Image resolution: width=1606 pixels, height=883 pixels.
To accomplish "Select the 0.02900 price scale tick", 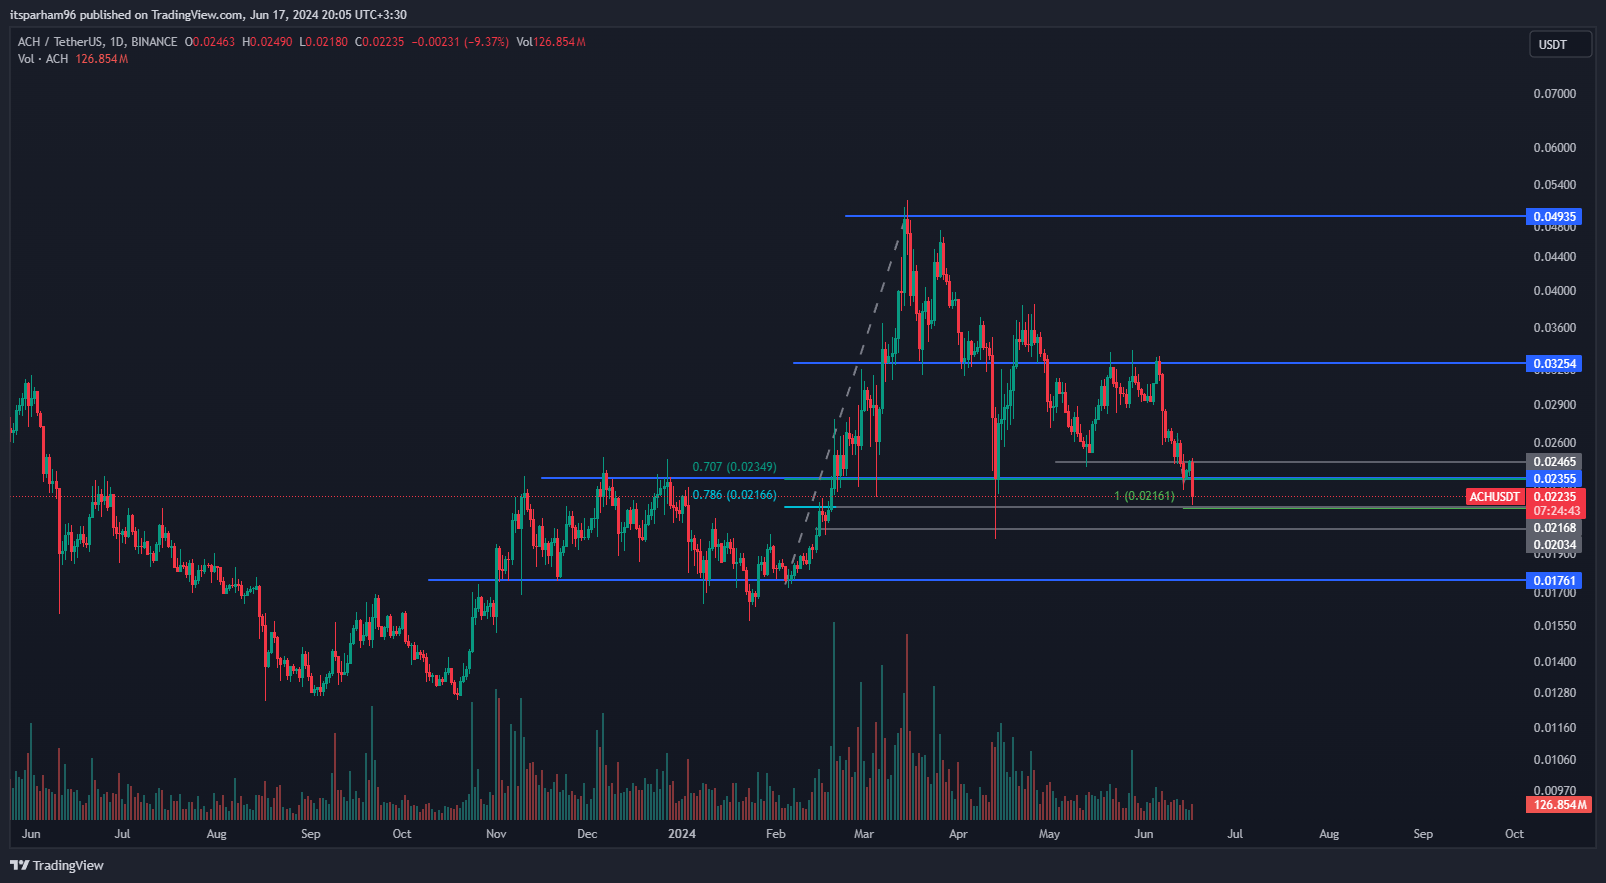I will tap(1555, 405).
